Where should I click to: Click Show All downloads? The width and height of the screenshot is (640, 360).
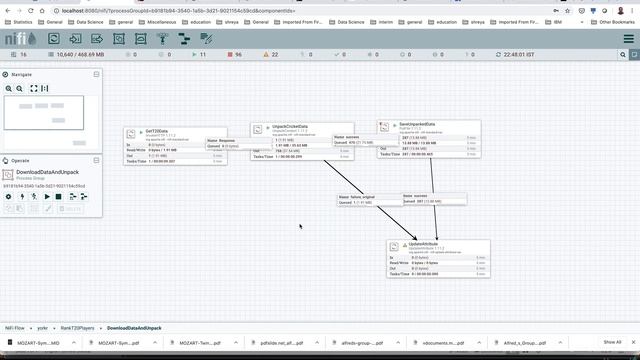612,342
